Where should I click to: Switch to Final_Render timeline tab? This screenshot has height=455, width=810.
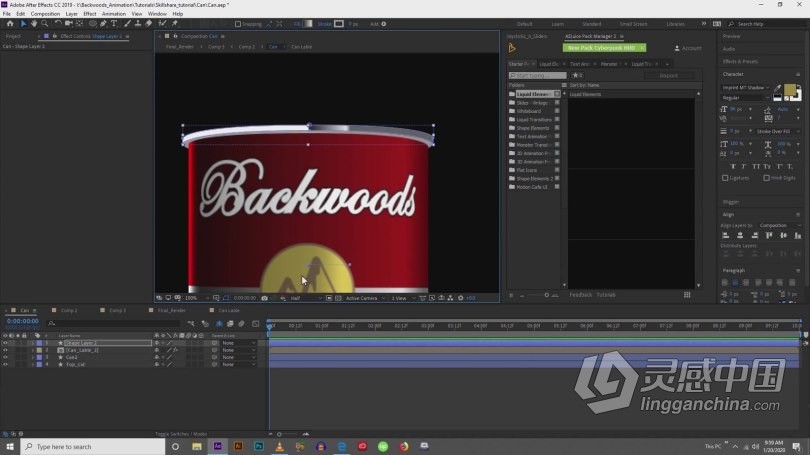(x=172, y=310)
